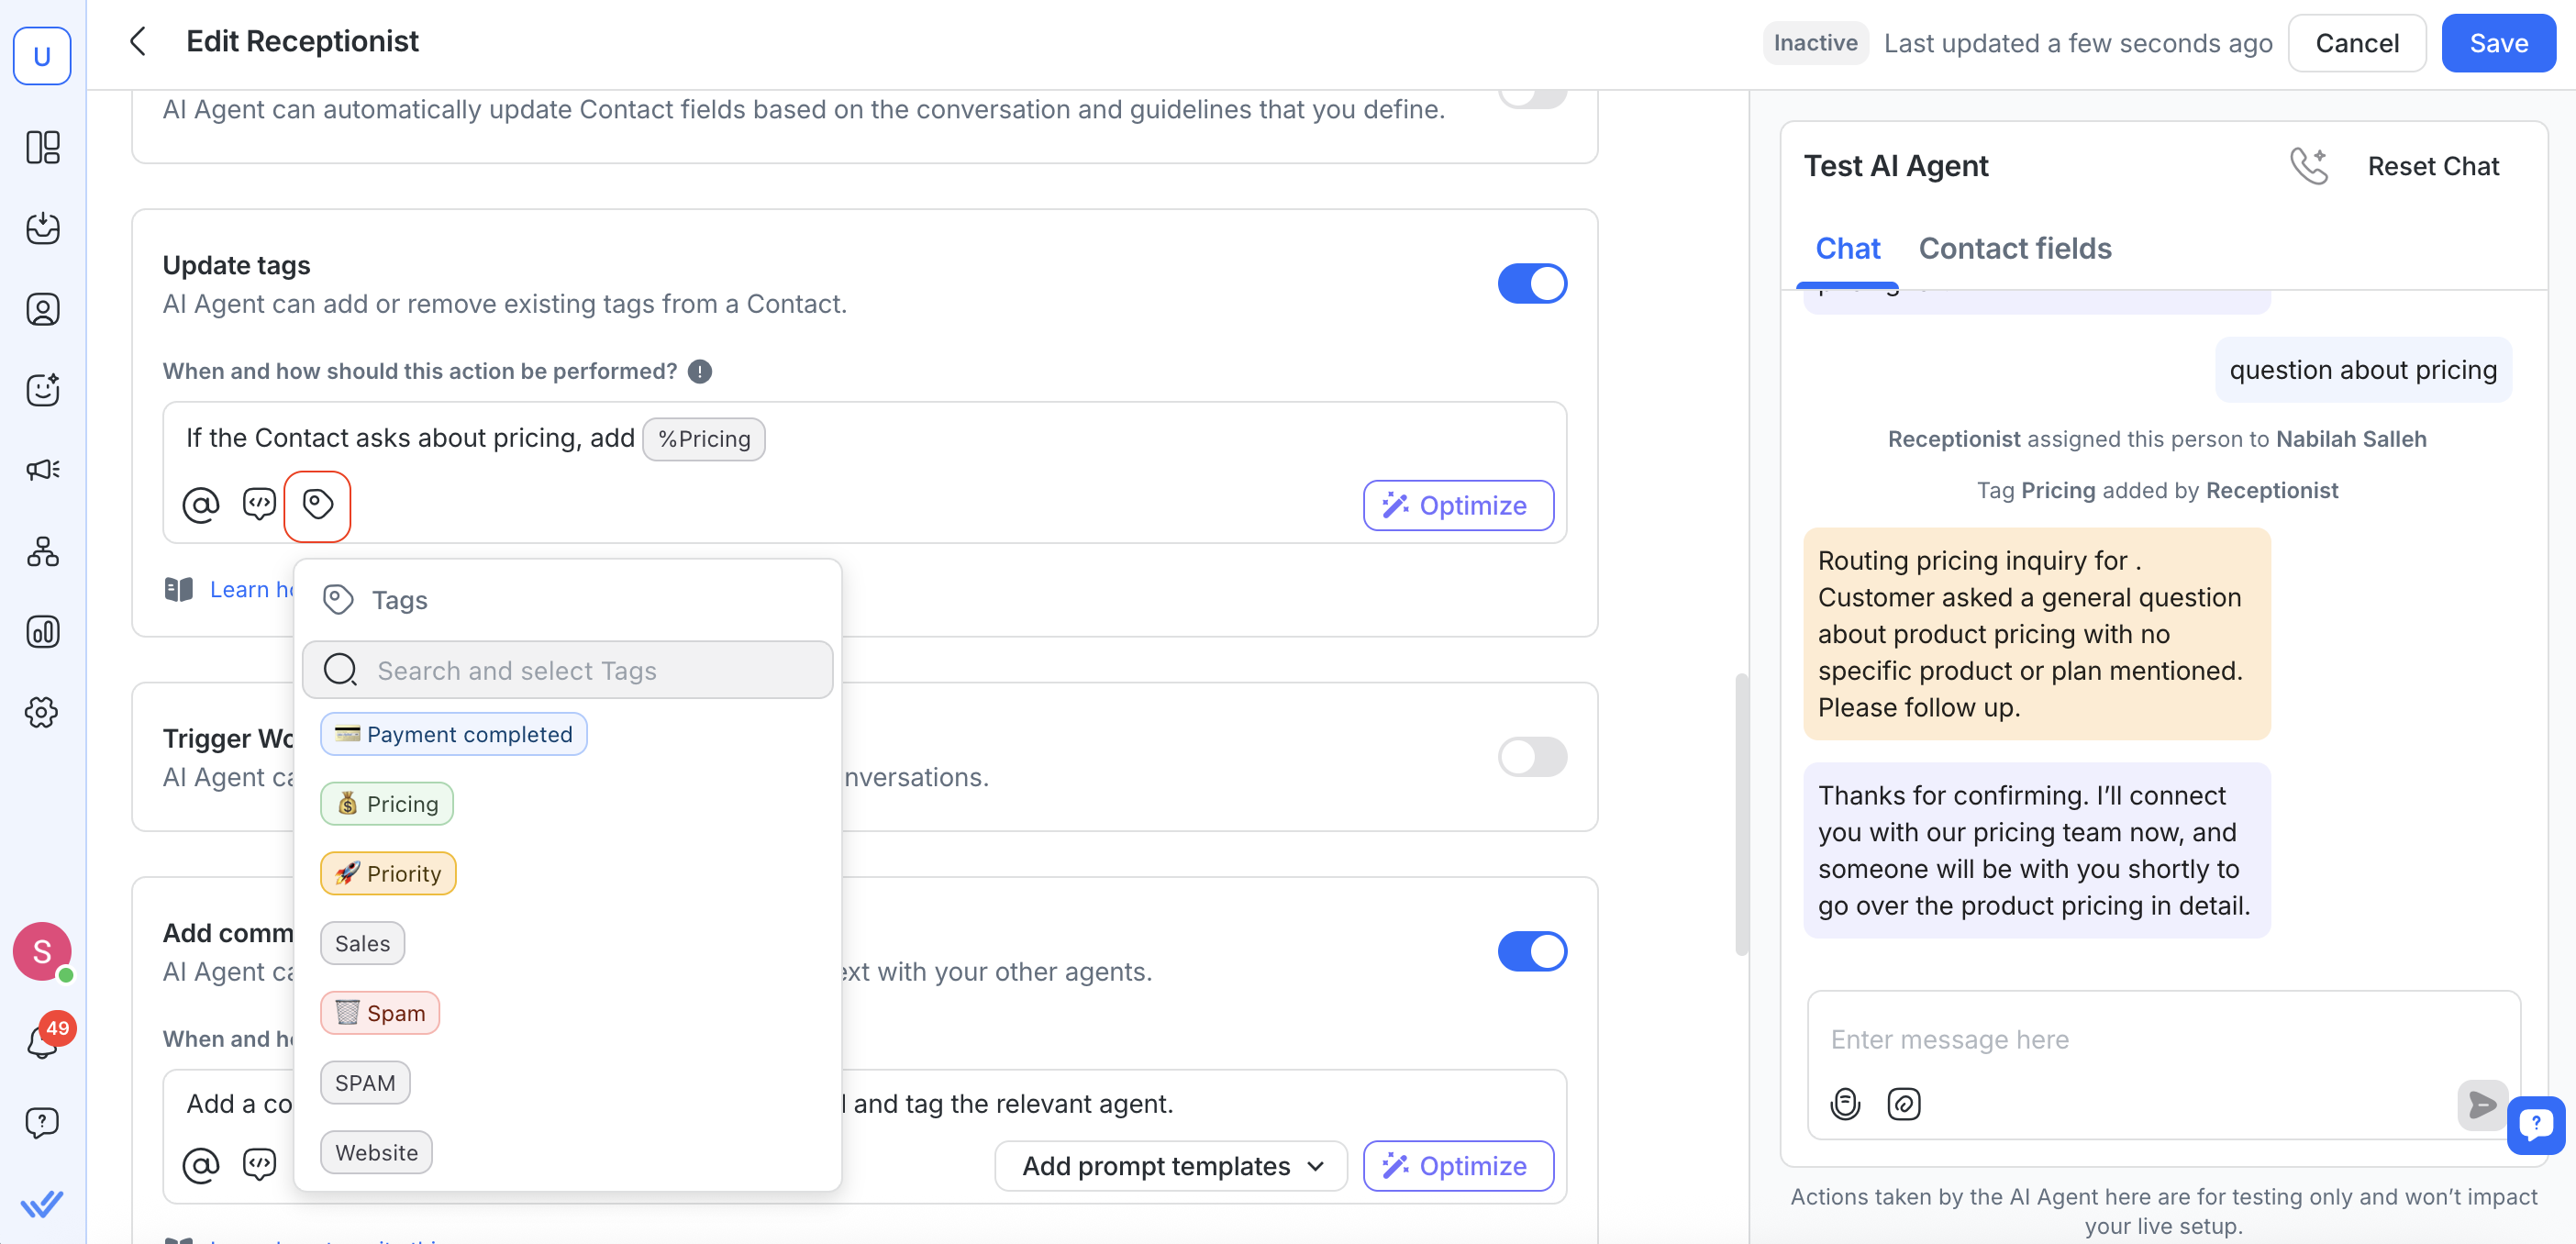Click the @ mention icon in the prompt box
Viewport: 2576px width, 1244px height.
pos(201,505)
